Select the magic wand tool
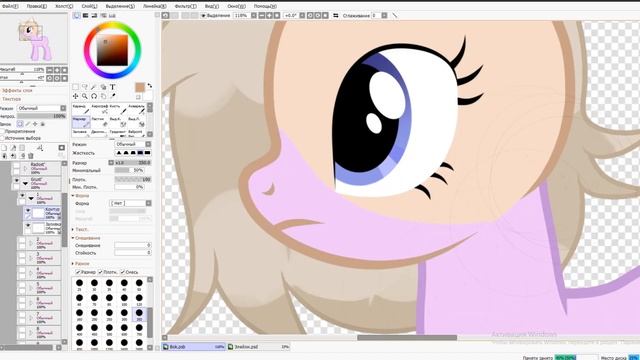The image size is (640, 360). [94, 87]
